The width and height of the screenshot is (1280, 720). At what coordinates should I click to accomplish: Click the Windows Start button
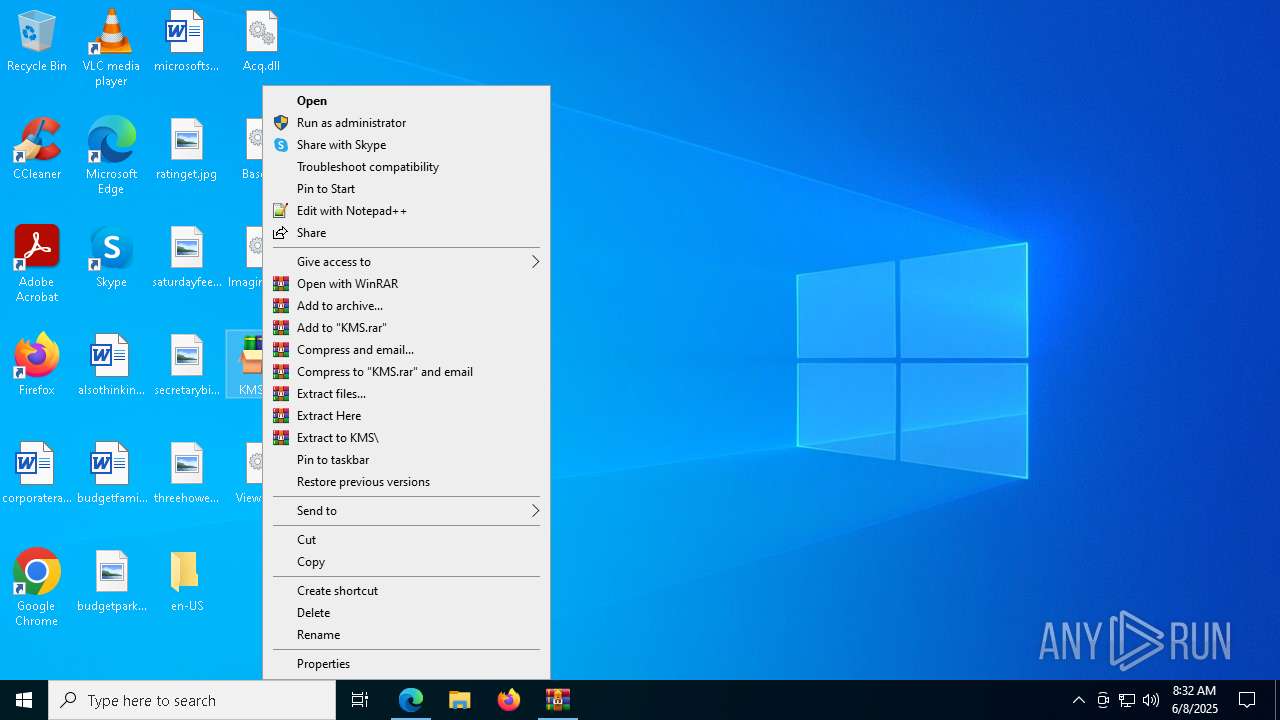pos(24,700)
